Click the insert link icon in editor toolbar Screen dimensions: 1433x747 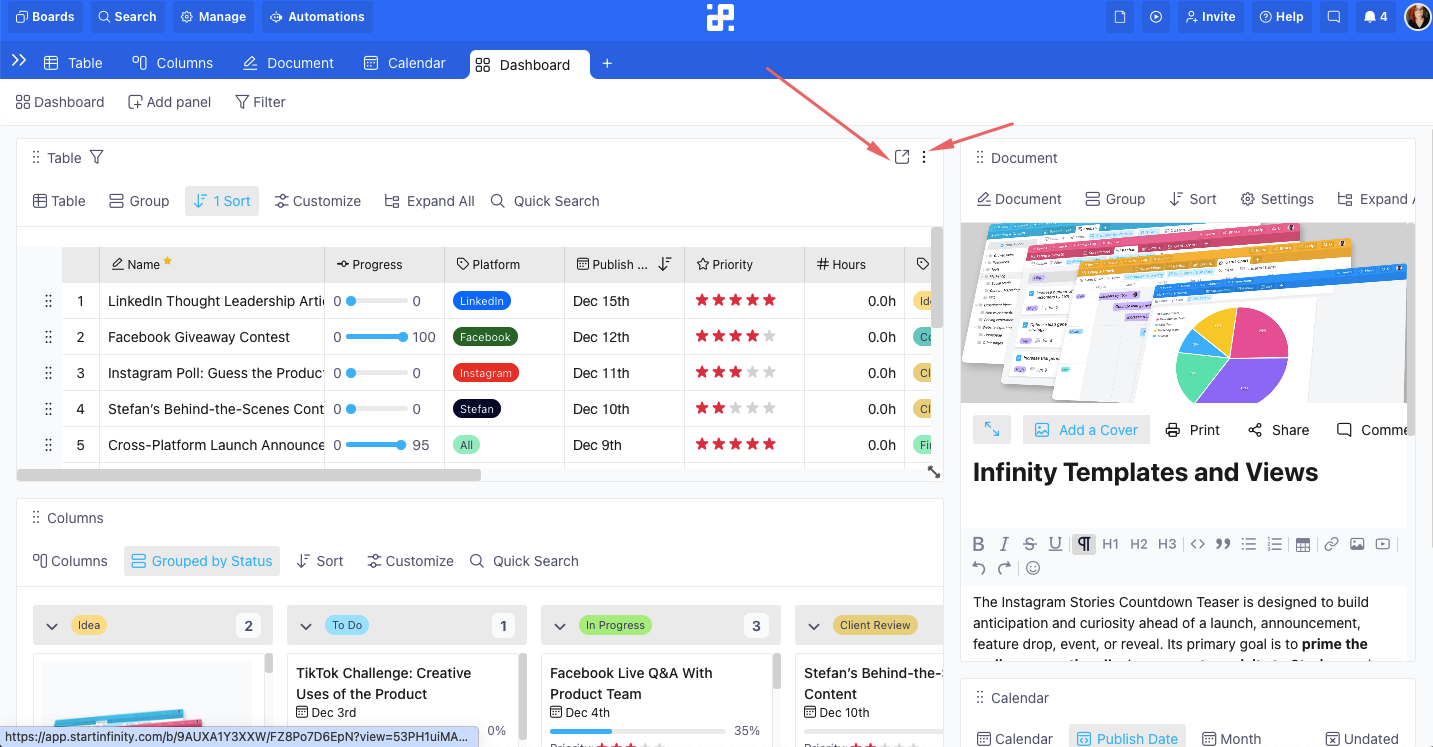[1331, 543]
